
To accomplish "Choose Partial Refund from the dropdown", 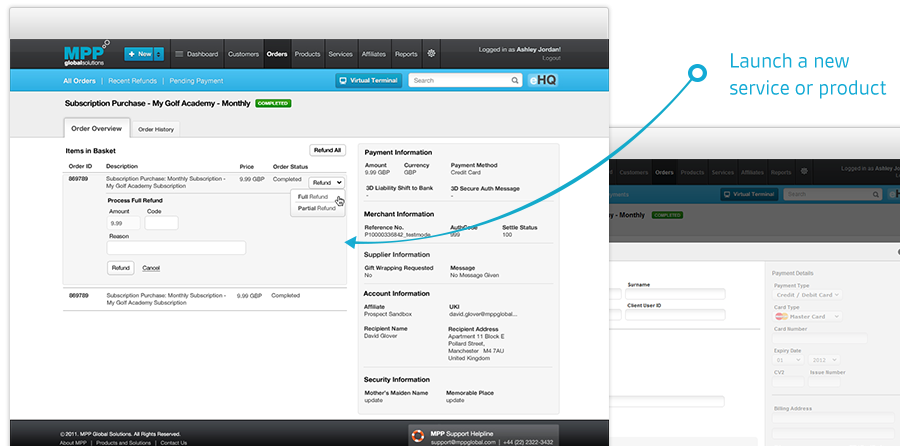I will pyautogui.click(x=316, y=208).
